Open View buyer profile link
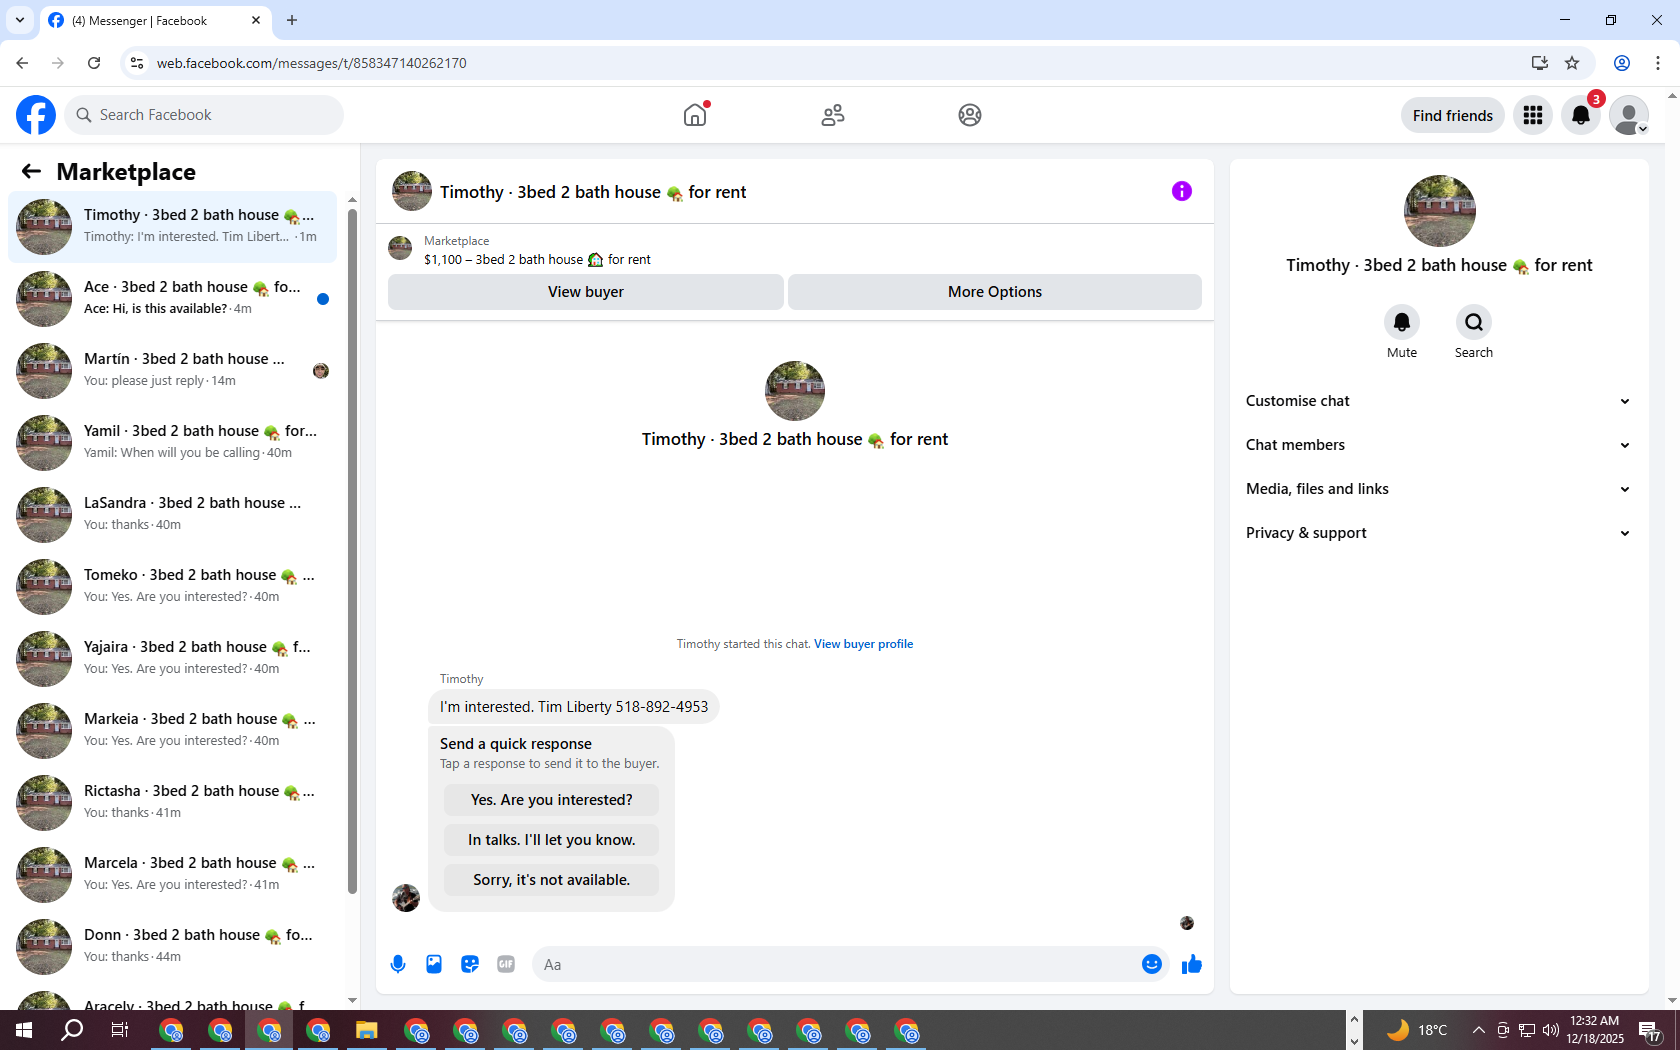The width and height of the screenshot is (1680, 1050). pyautogui.click(x=863, y=644)
